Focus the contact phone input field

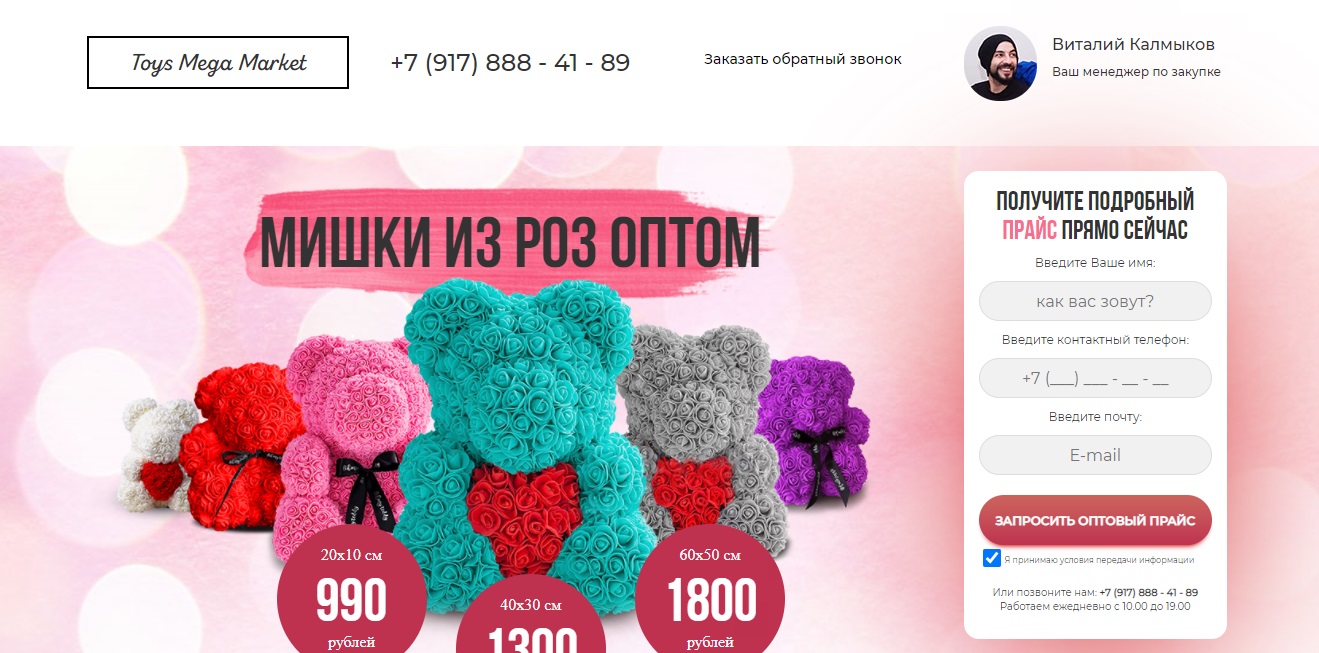tap(1095, 378)
